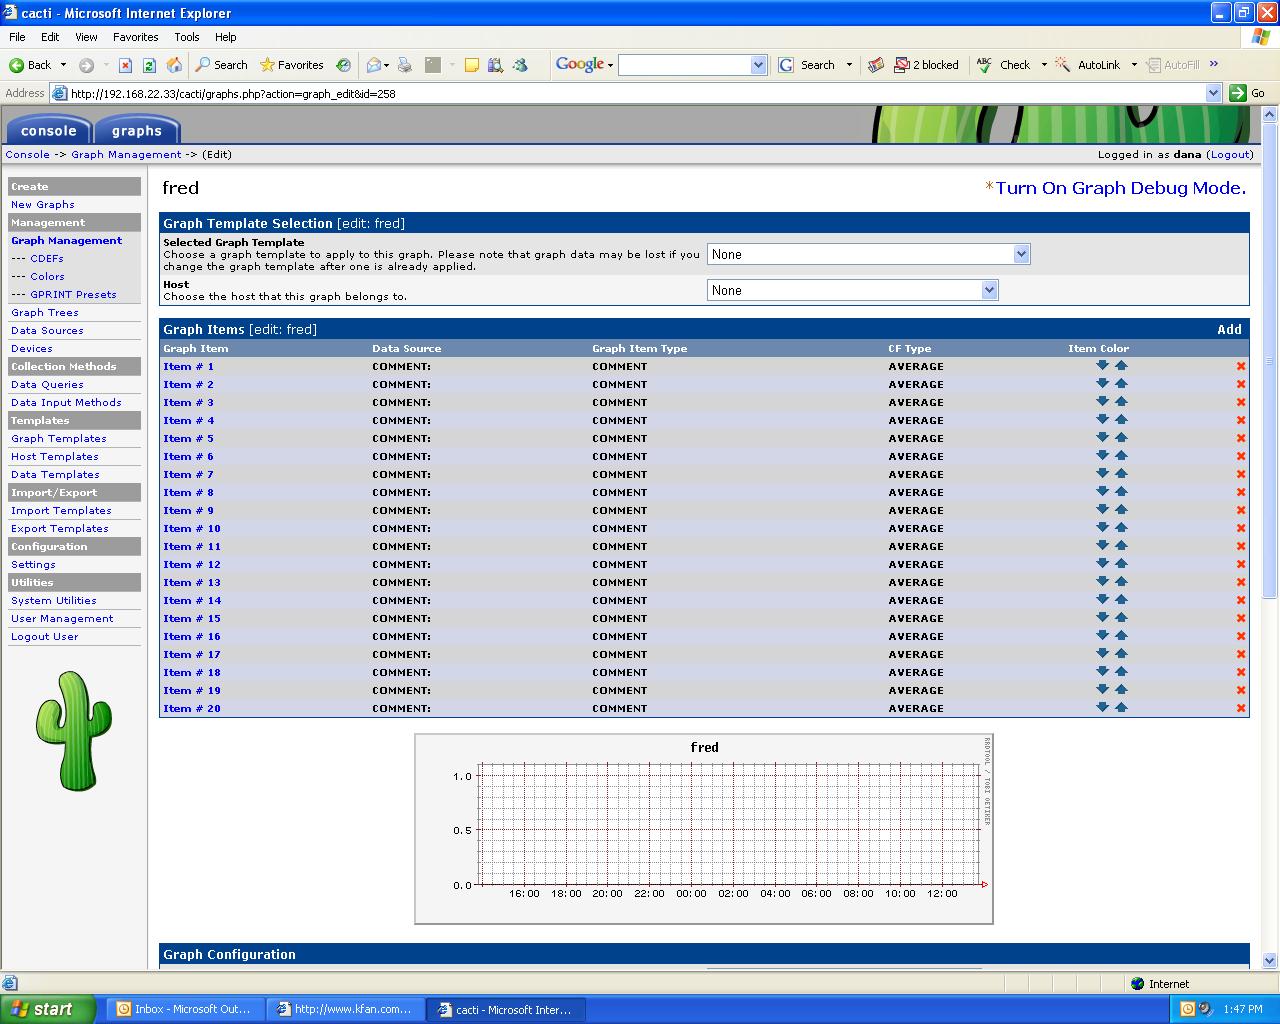
Task: Open CDEFs sidebar link
Action: pyautogui.click(x=47, y=259)
